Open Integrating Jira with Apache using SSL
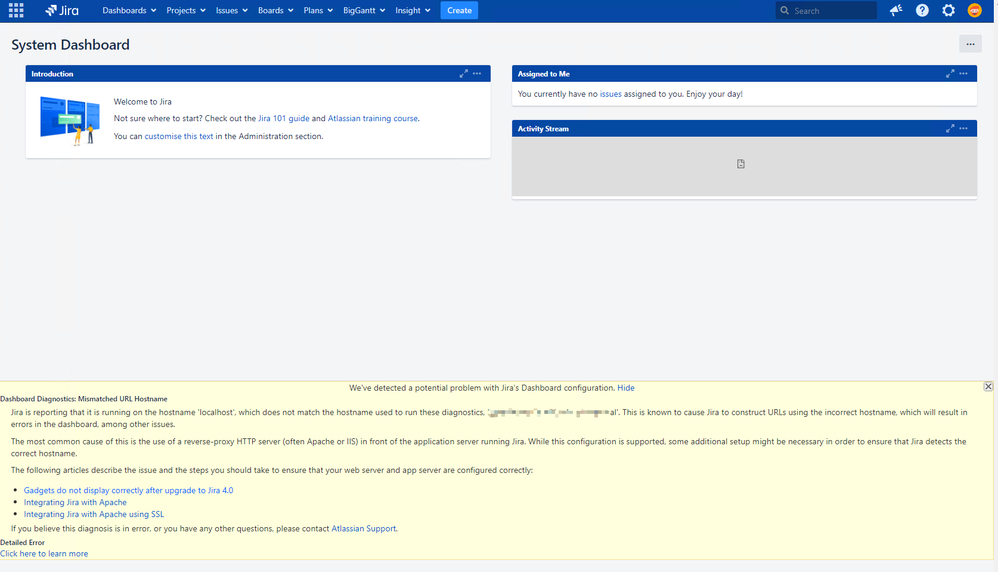Image resolution: width=998 pixels, height=572 pixels. pyautogui.click(x=94, y=514)
